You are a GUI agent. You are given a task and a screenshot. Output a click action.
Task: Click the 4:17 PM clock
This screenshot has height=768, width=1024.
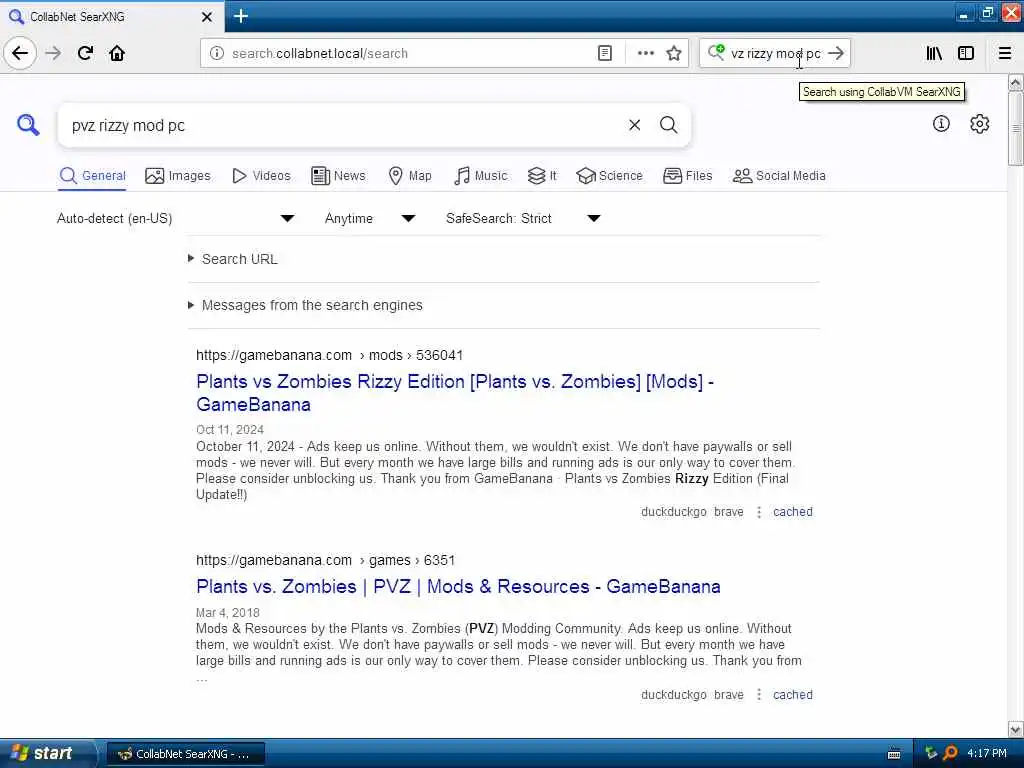987,753
